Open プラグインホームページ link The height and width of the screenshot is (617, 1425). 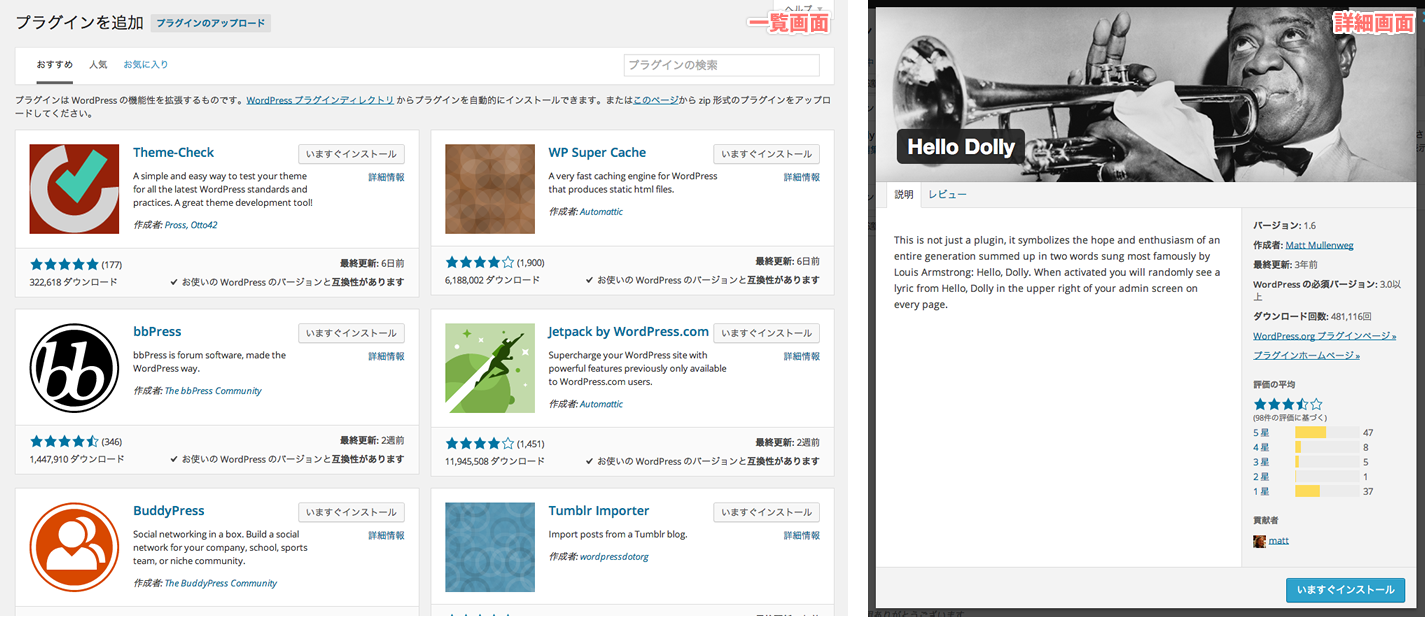click(x=1306, y=355)
